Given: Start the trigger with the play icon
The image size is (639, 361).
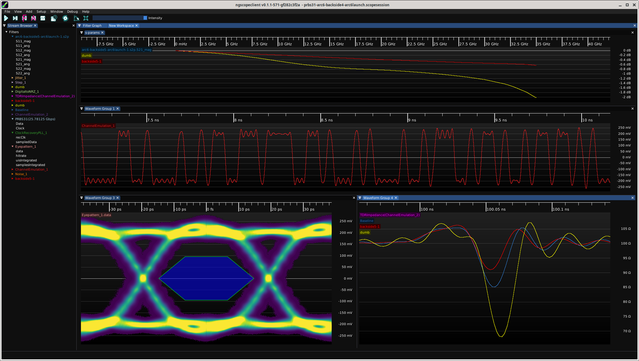Looking at the screenshot, I should (x=6, y=18).
